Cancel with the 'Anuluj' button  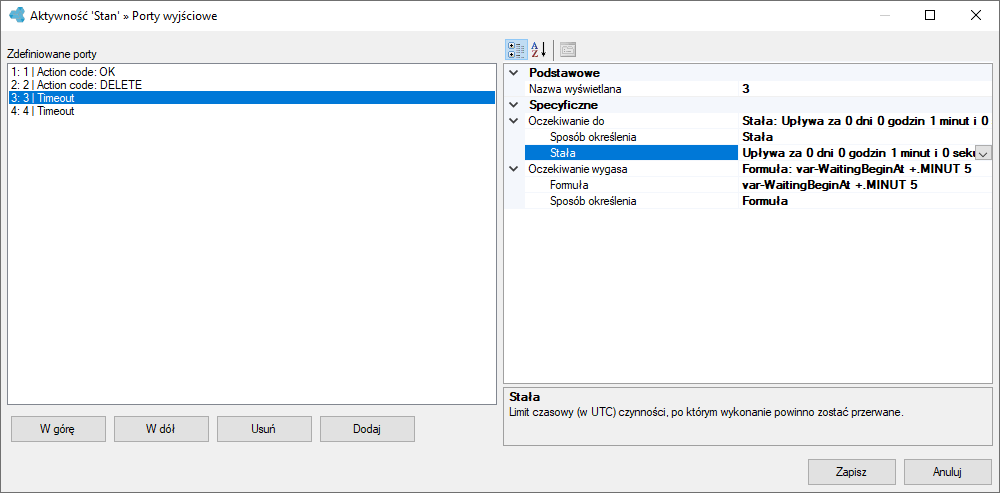pyautogui.click(x=946, y=473)
